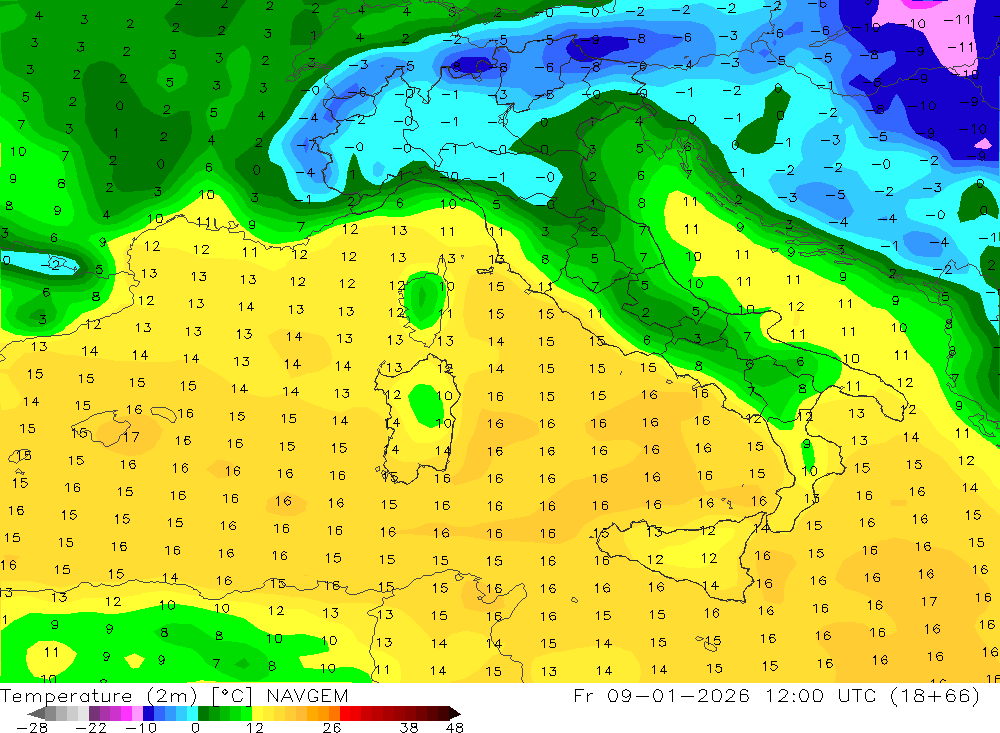The height and width of the screenshot is (733, 1000).
Task: Select the 48 label on the color scale
Action: pos(455,728)
